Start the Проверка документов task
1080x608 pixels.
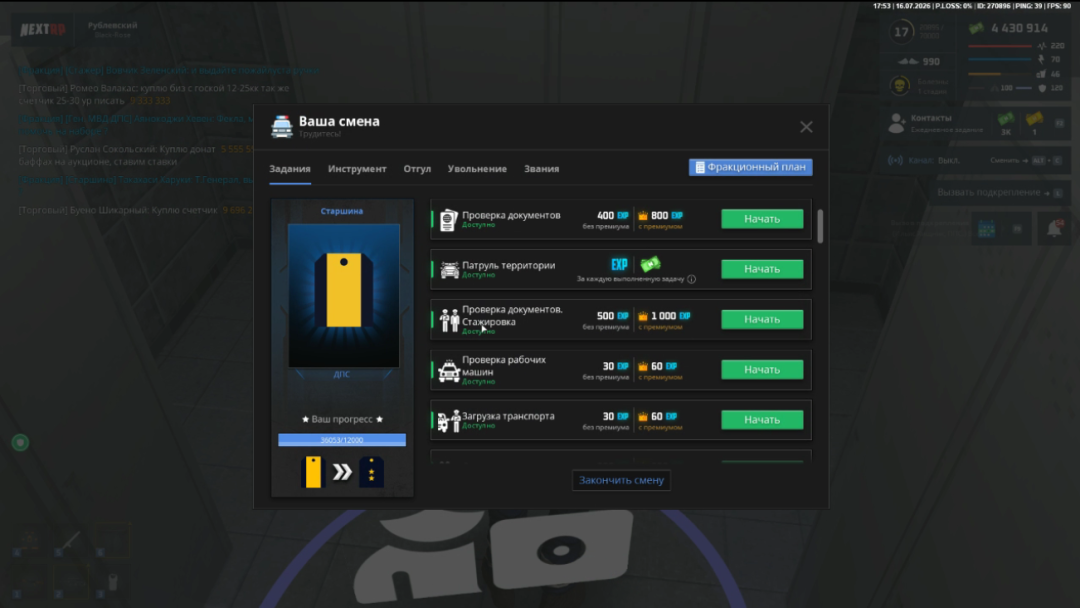[762, 219]
